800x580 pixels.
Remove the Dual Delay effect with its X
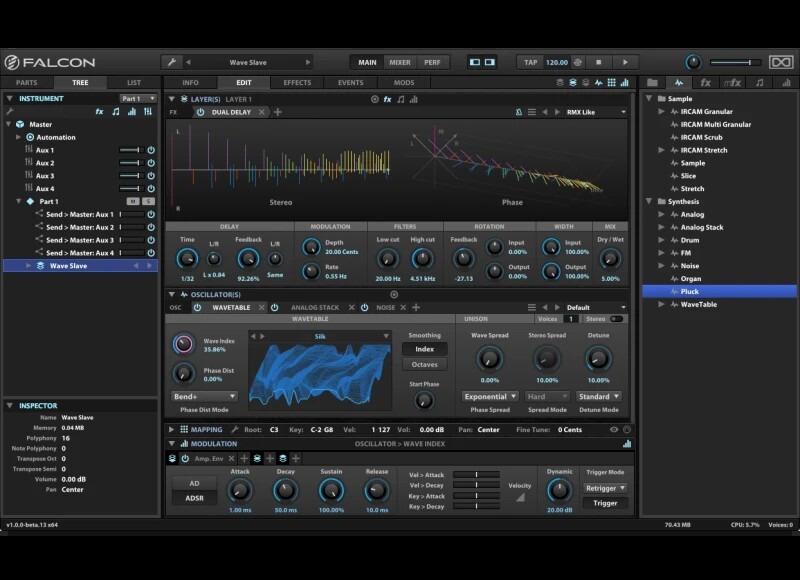pos(262,112)
